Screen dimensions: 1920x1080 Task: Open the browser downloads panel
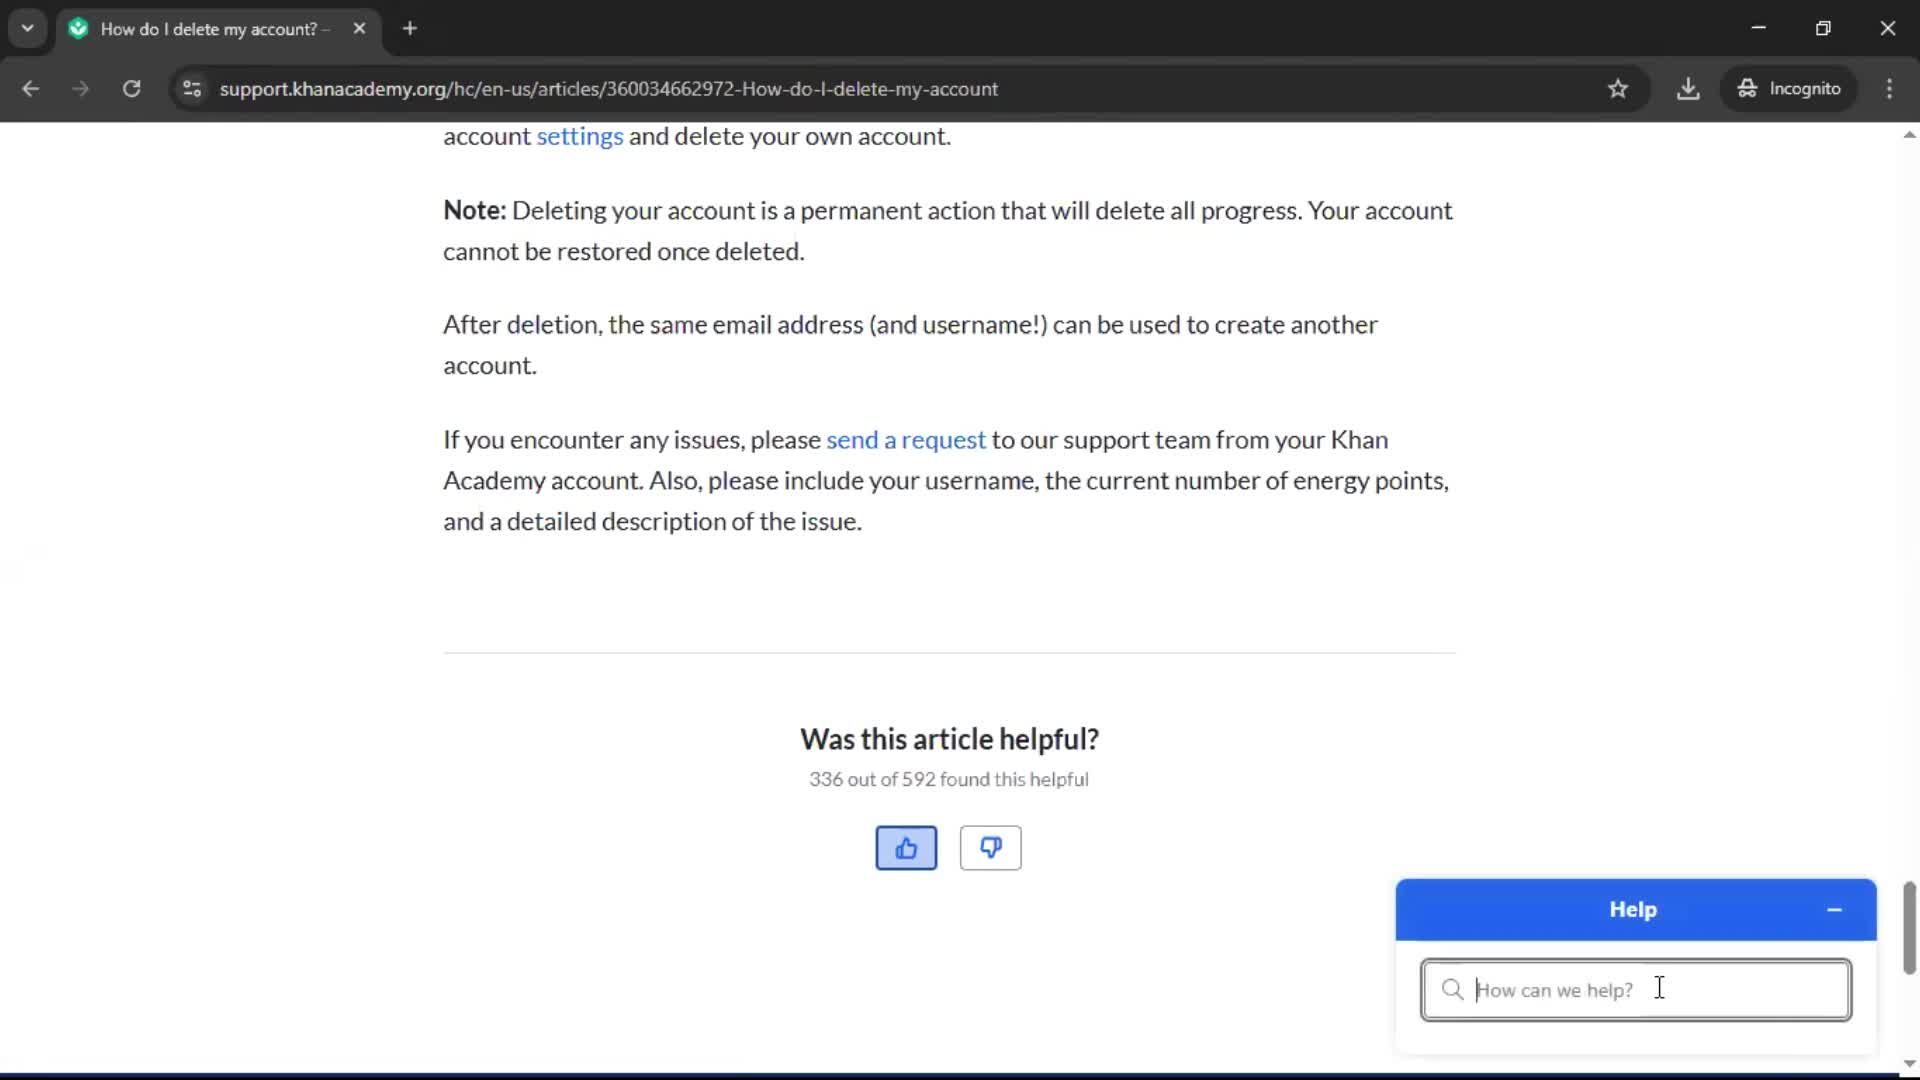click(1688, 89)
